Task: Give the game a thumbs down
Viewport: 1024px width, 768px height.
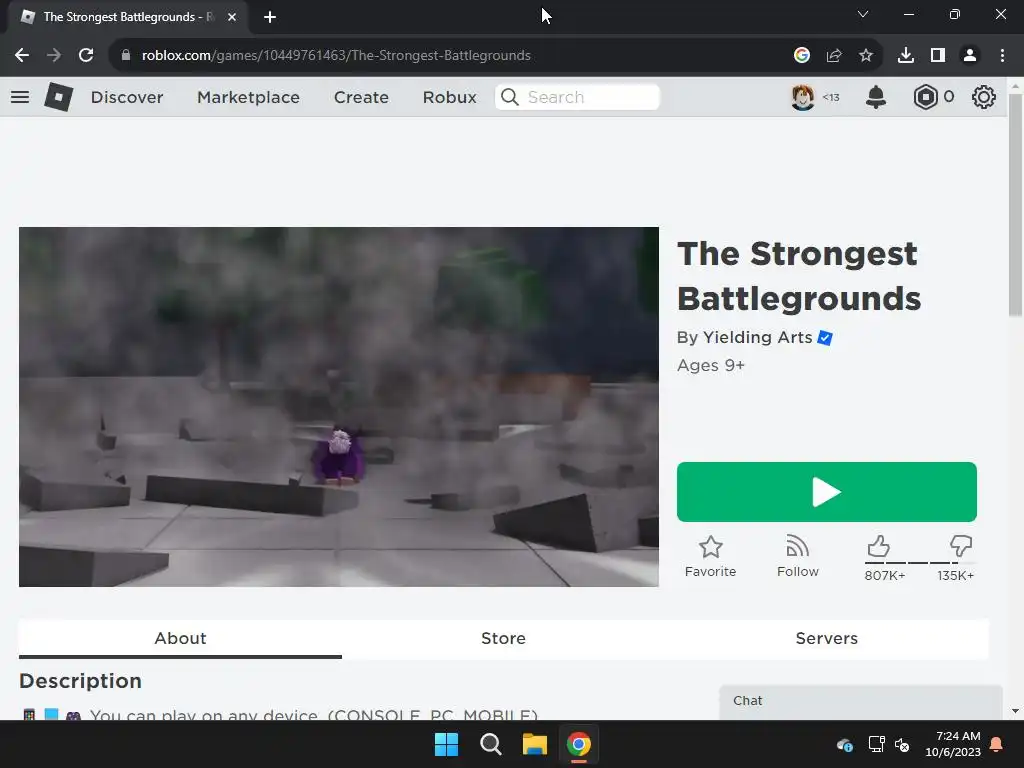Action: click(961, 546)
